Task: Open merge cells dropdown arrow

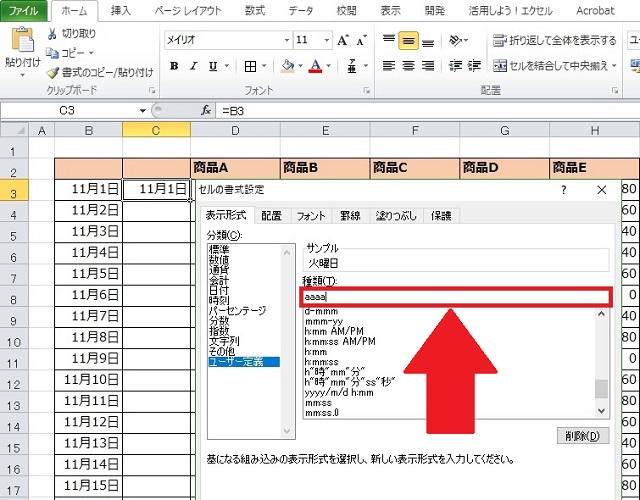Action: (x=614, y=65)
